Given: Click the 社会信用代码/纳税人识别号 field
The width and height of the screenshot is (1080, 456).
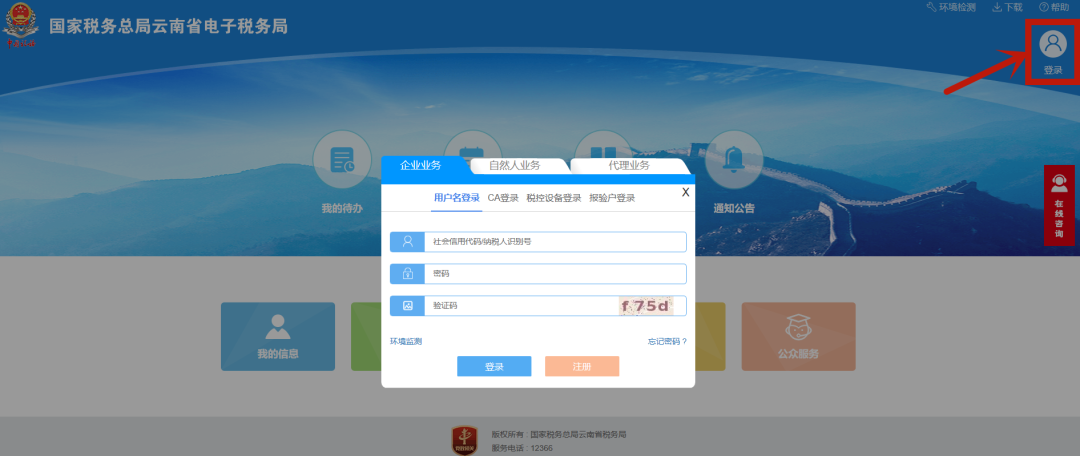Looking at the screenshot, I should [555, 242].
